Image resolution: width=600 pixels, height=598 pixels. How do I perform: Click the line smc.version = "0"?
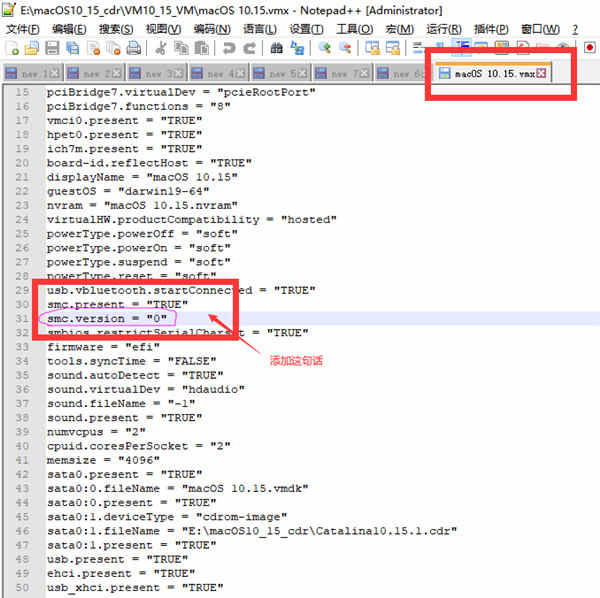click(x=107, y=318)
